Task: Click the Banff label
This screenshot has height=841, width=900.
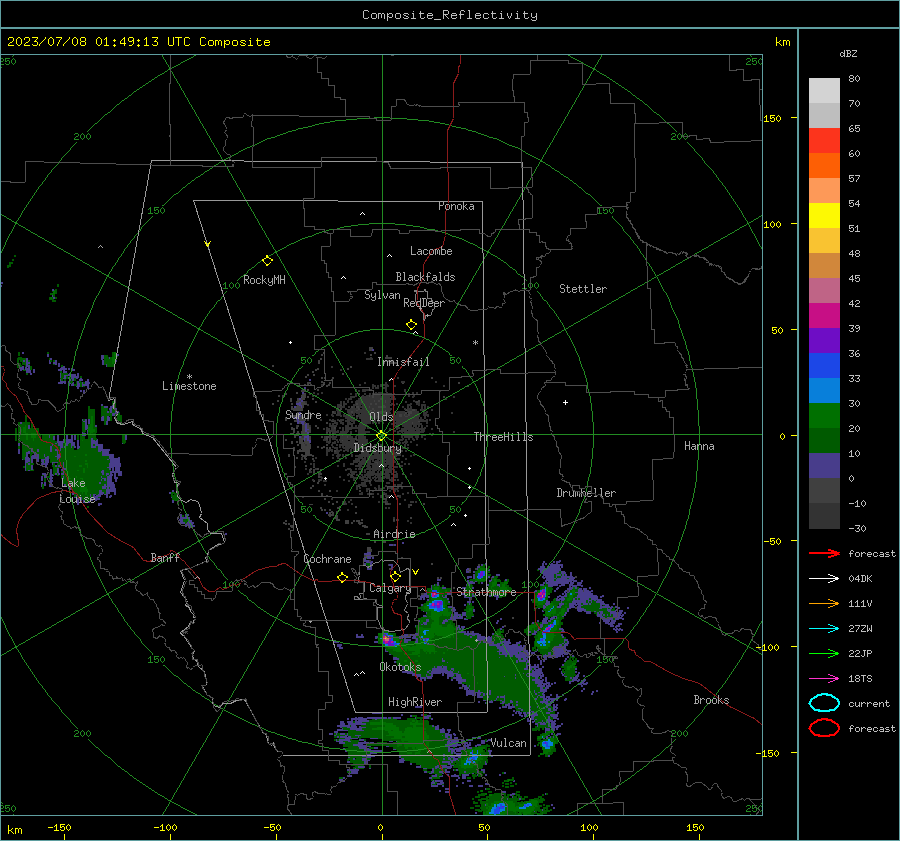Action: click(x=165, y=558)
